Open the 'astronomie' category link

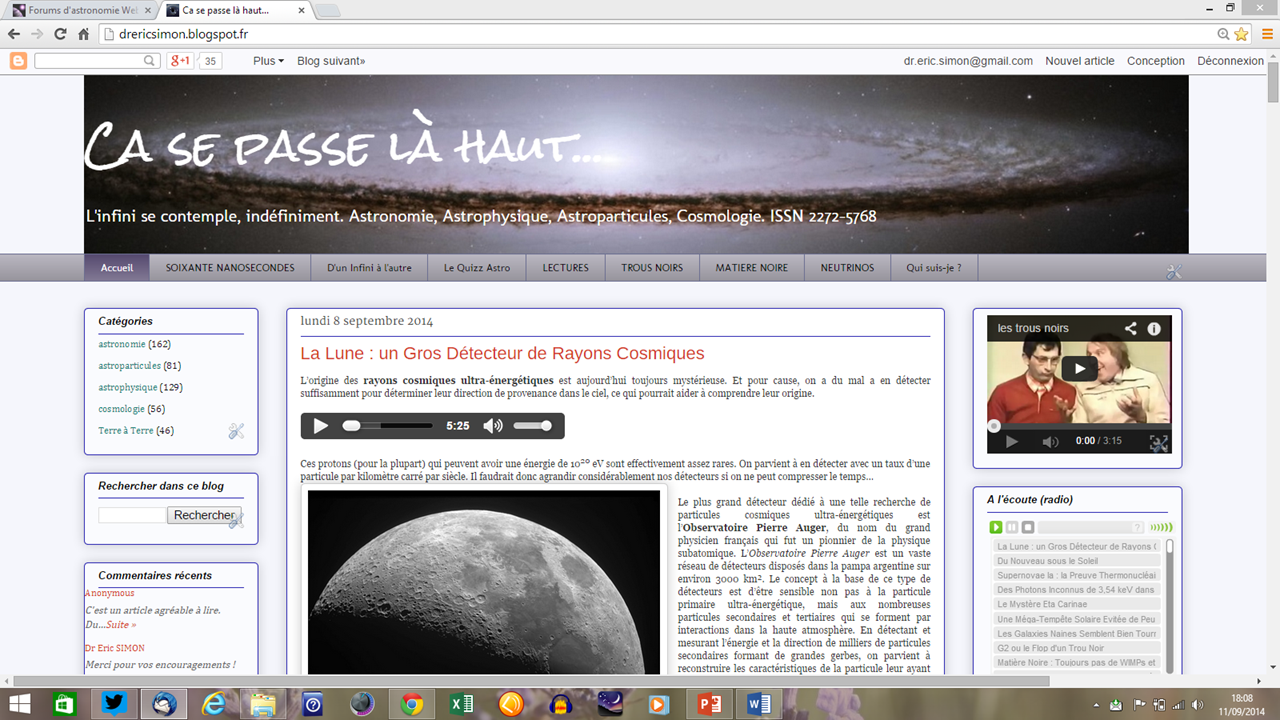(x=122, y=344)
